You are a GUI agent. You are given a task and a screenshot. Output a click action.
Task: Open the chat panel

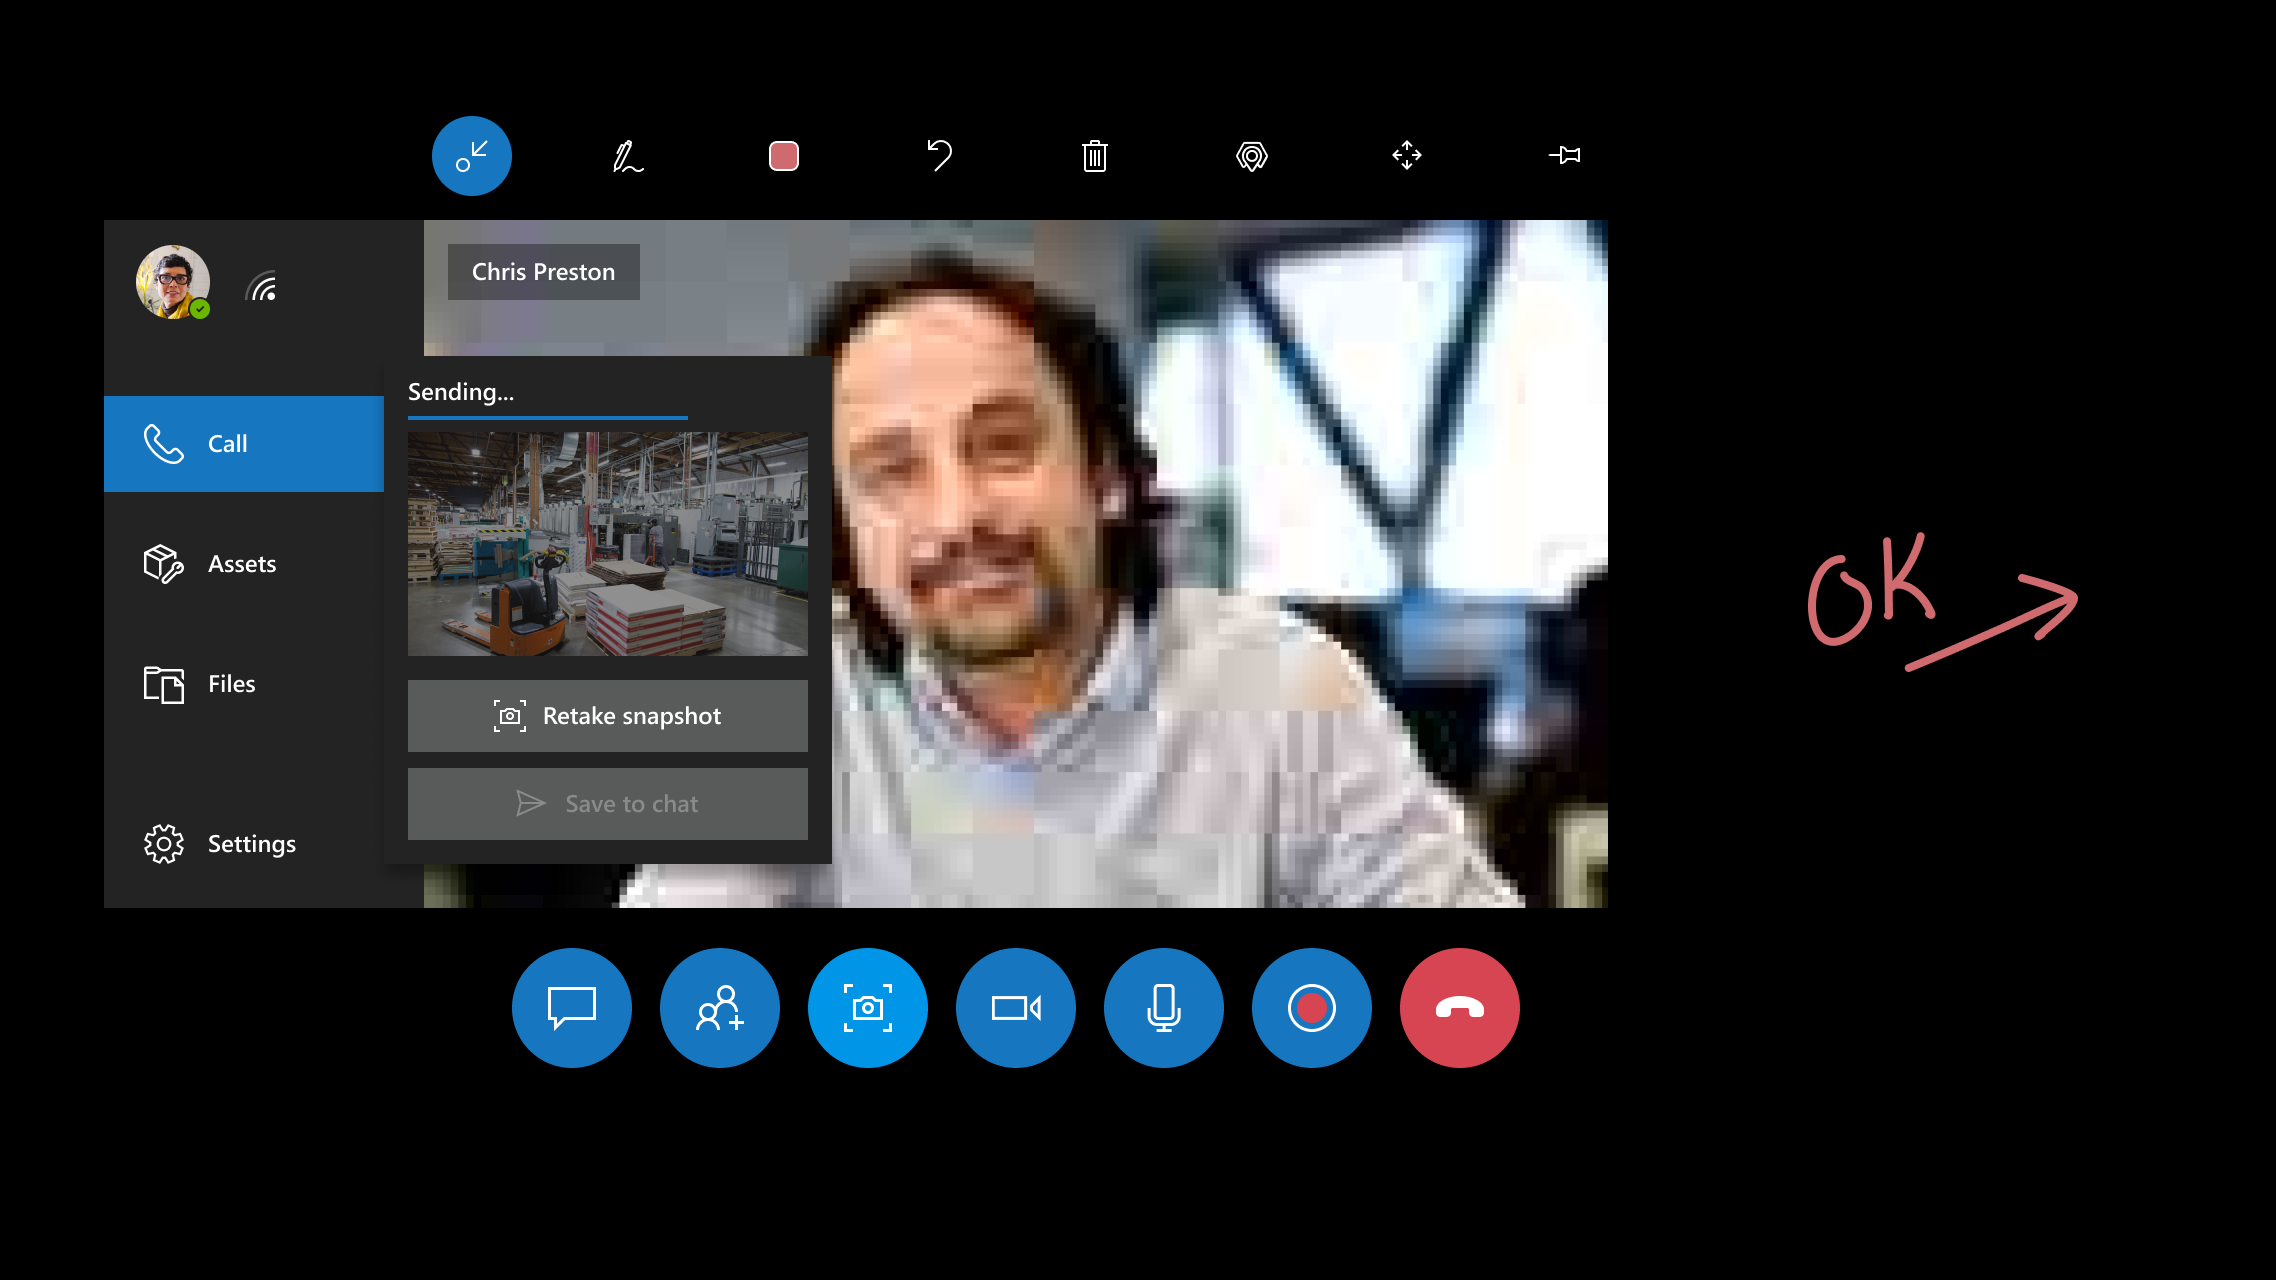tap(571, 1006)
